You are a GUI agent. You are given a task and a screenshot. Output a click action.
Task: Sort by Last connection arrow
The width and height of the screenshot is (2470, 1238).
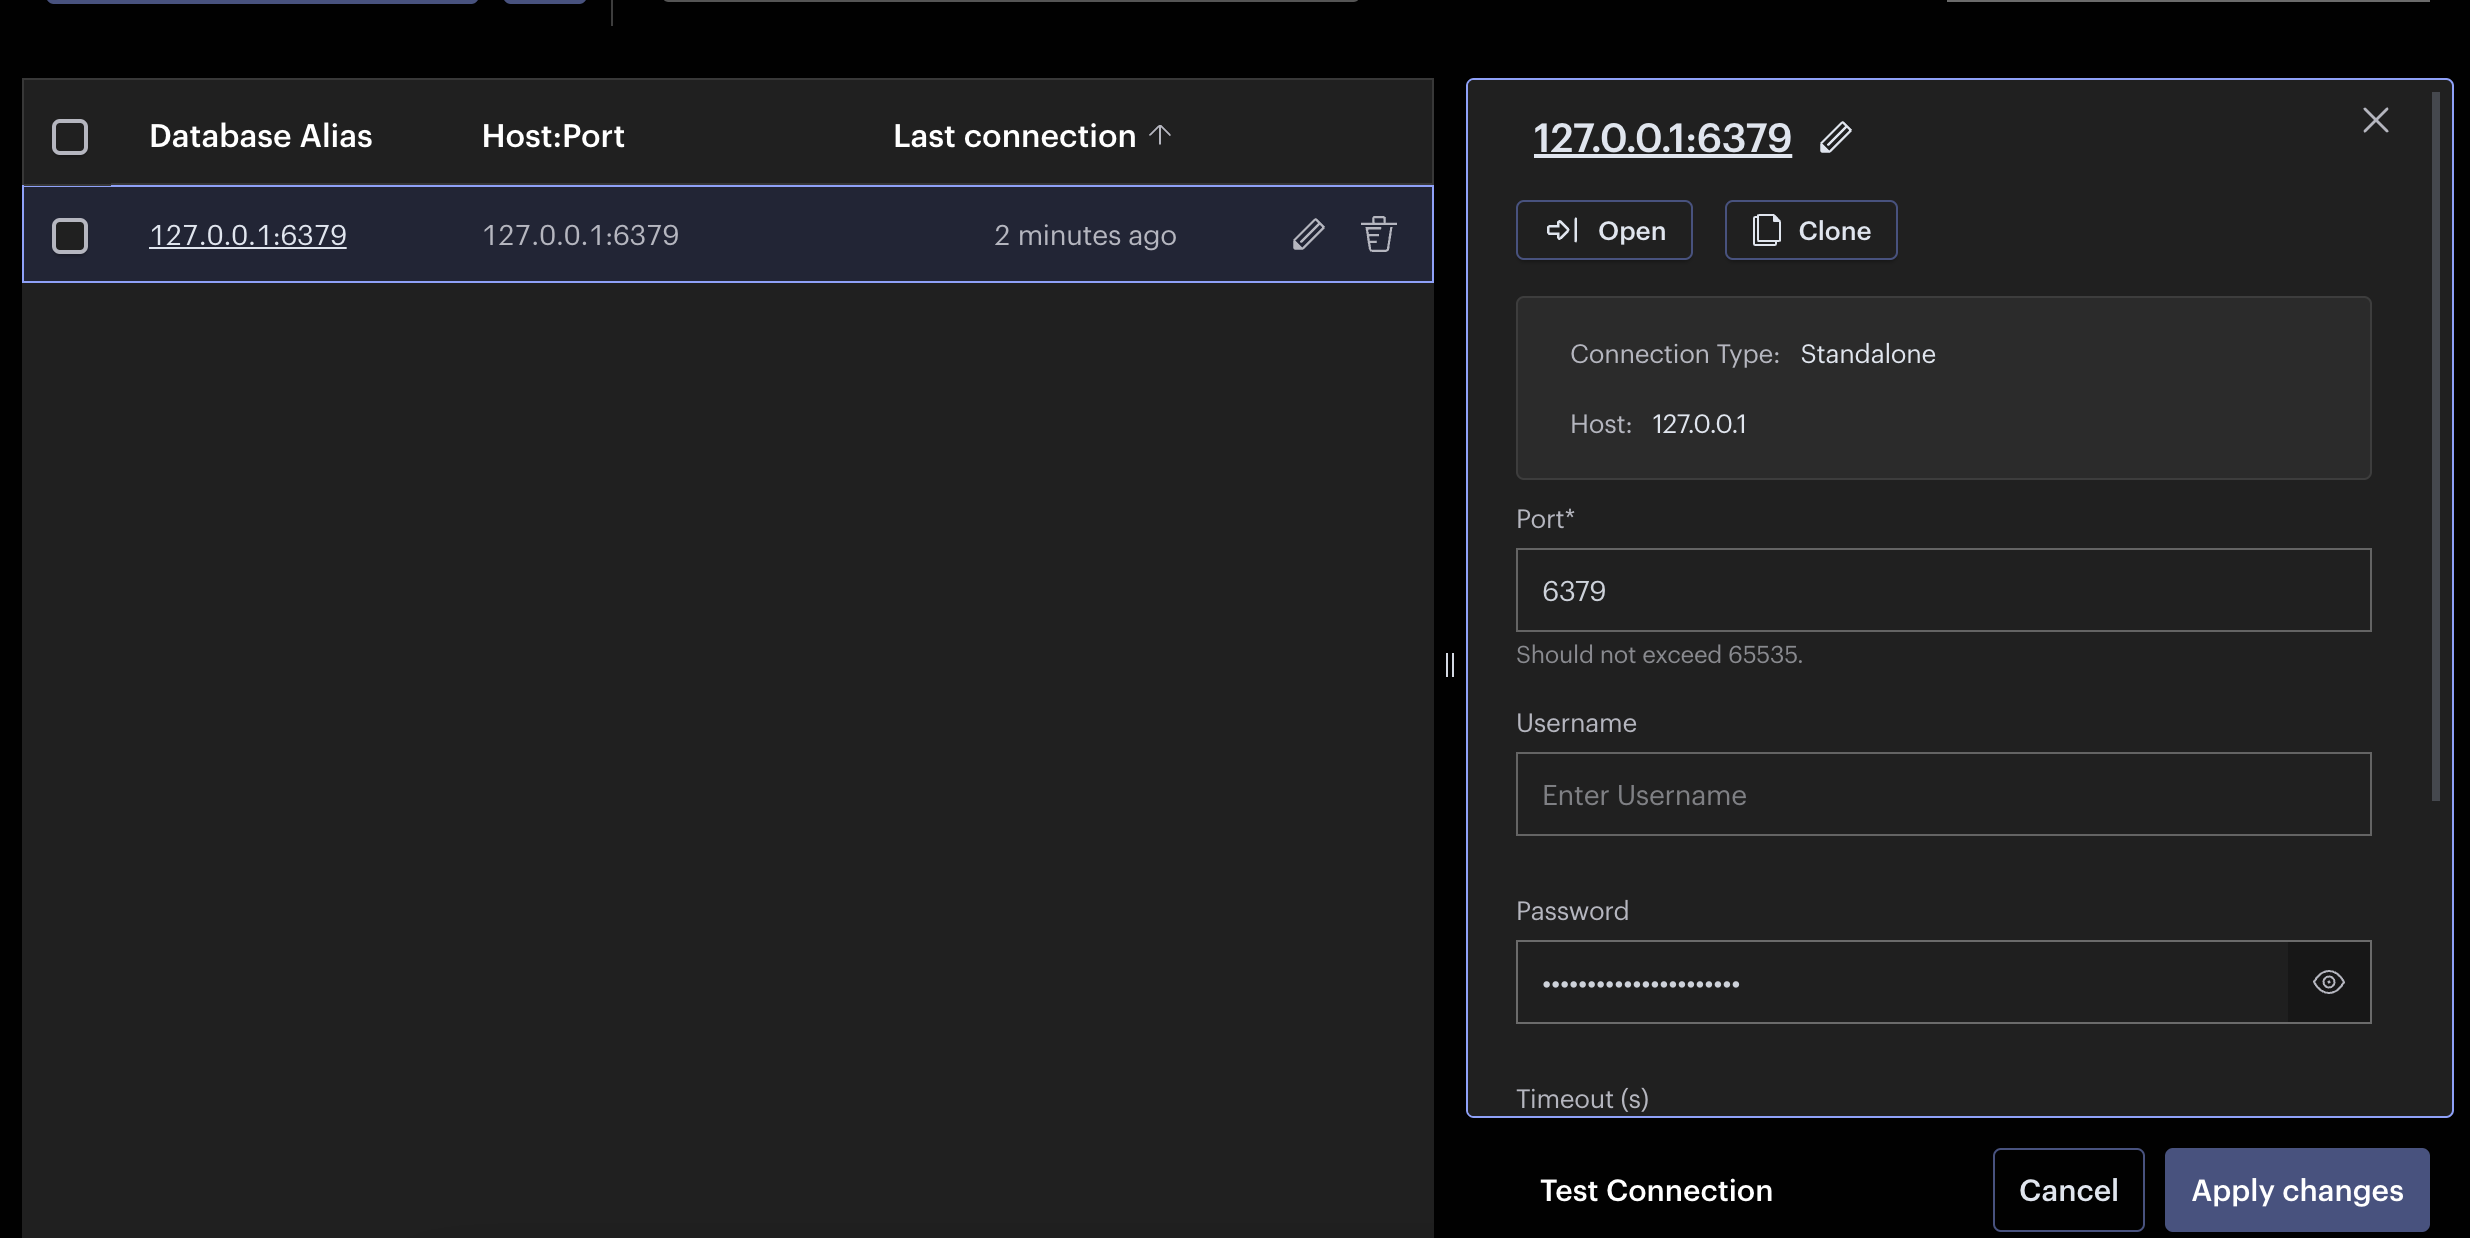1160,135
